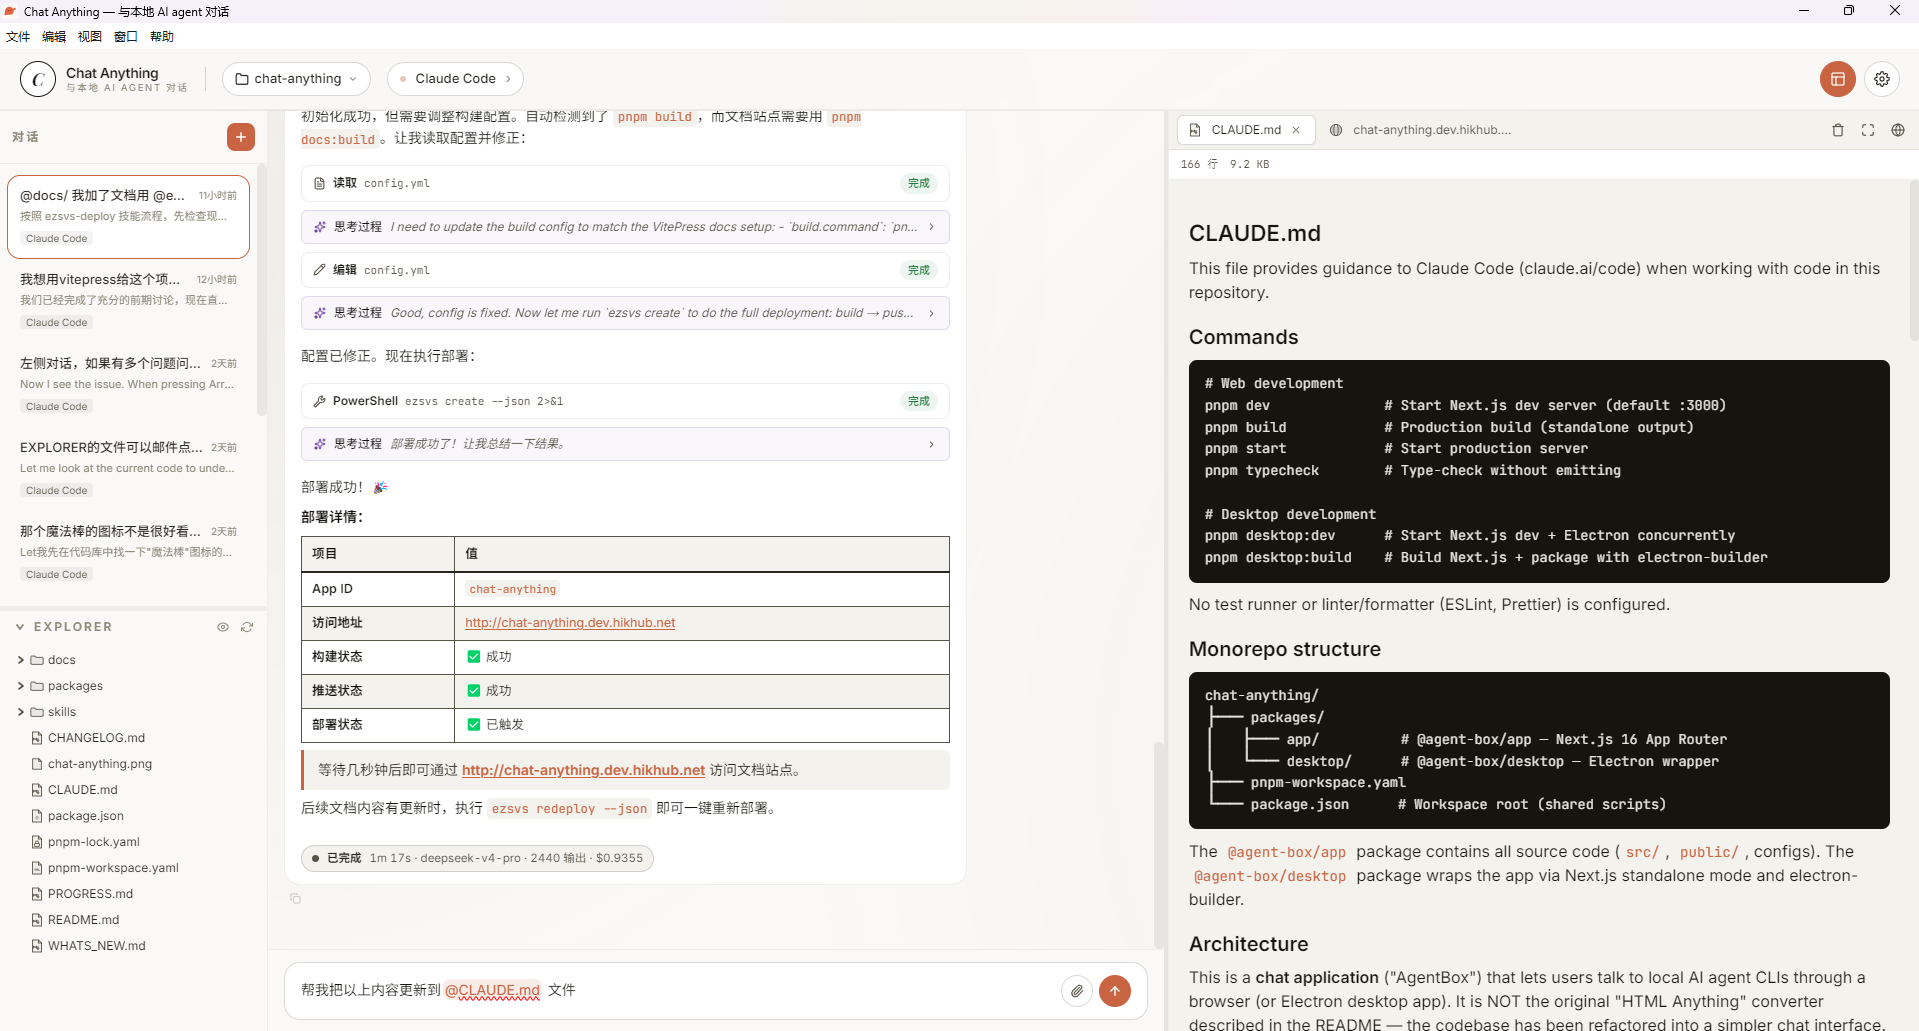Expand thinking step about VitePress build config
This screenshot has width=1919, height=1031.
point(625,227)
